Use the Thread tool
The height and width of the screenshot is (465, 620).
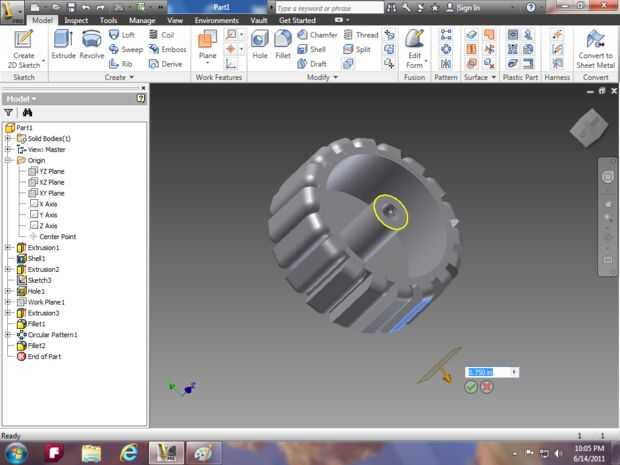pos(361,35)
